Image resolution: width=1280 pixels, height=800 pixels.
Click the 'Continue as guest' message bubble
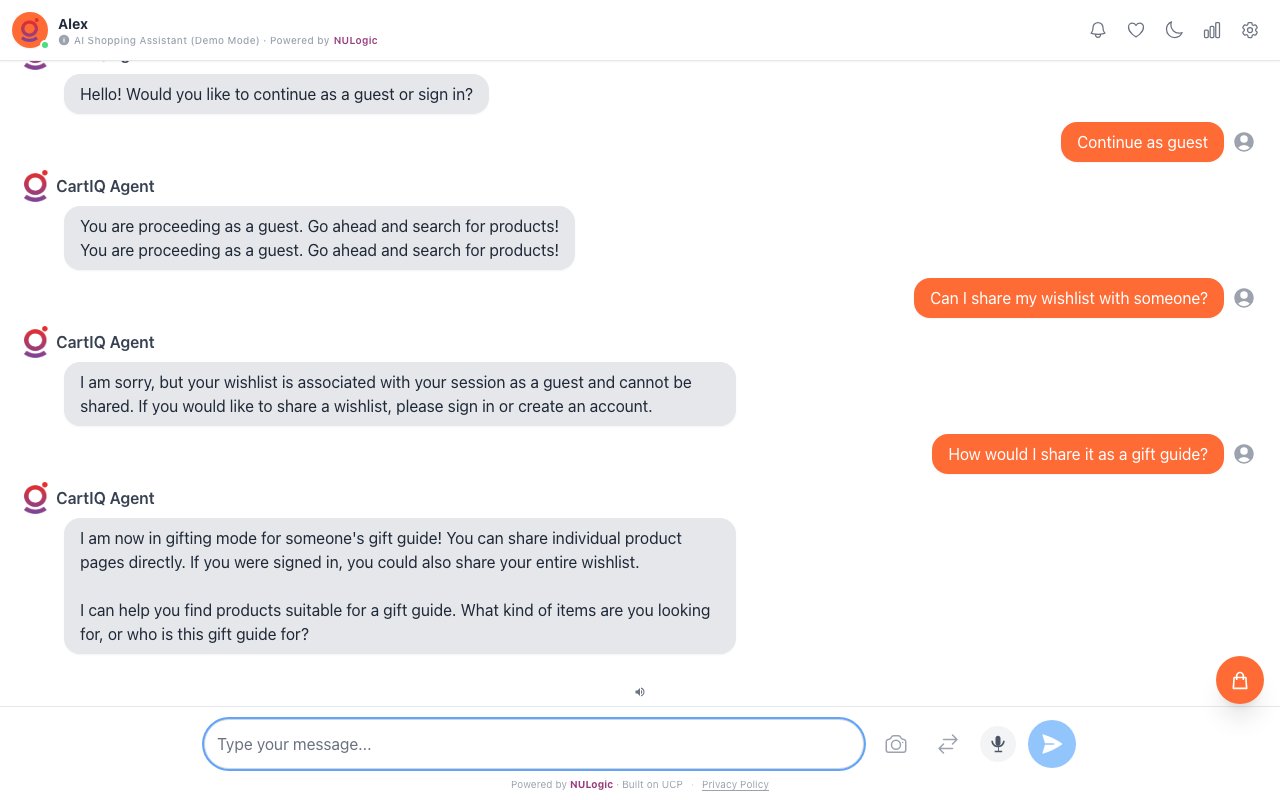point(1142,142)
